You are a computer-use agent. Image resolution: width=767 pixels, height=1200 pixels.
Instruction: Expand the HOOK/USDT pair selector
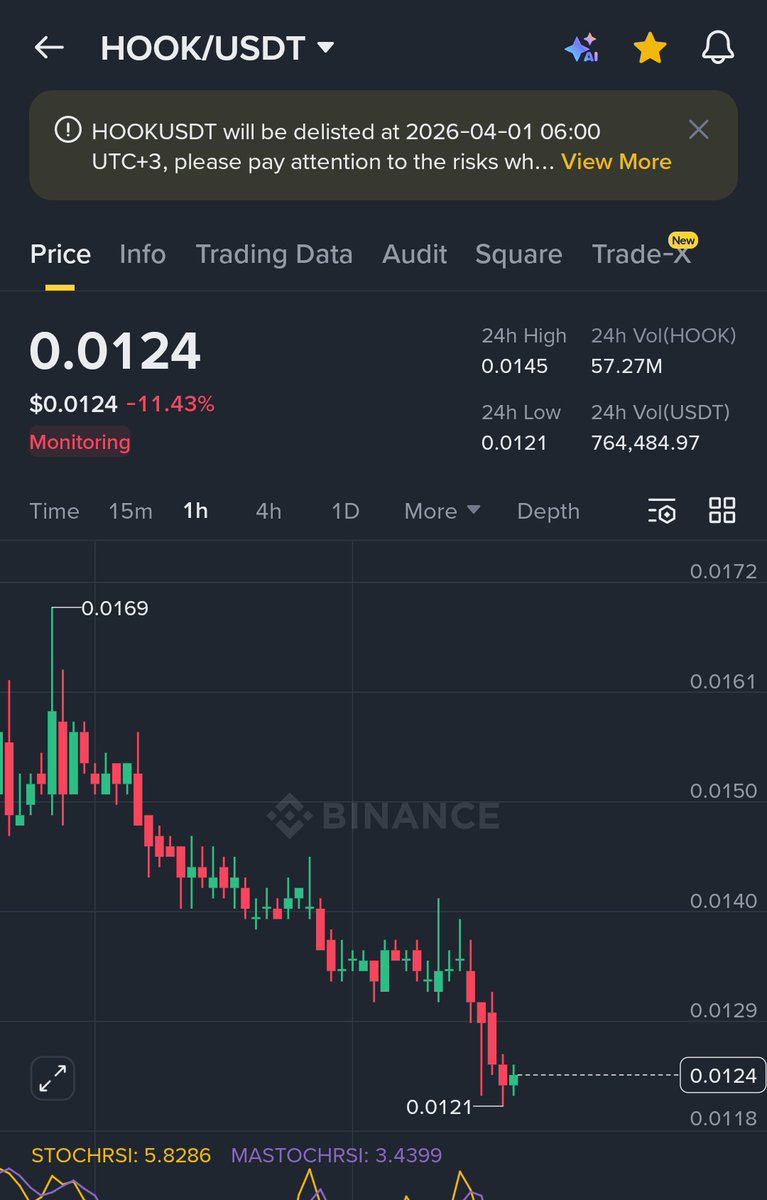217,48
